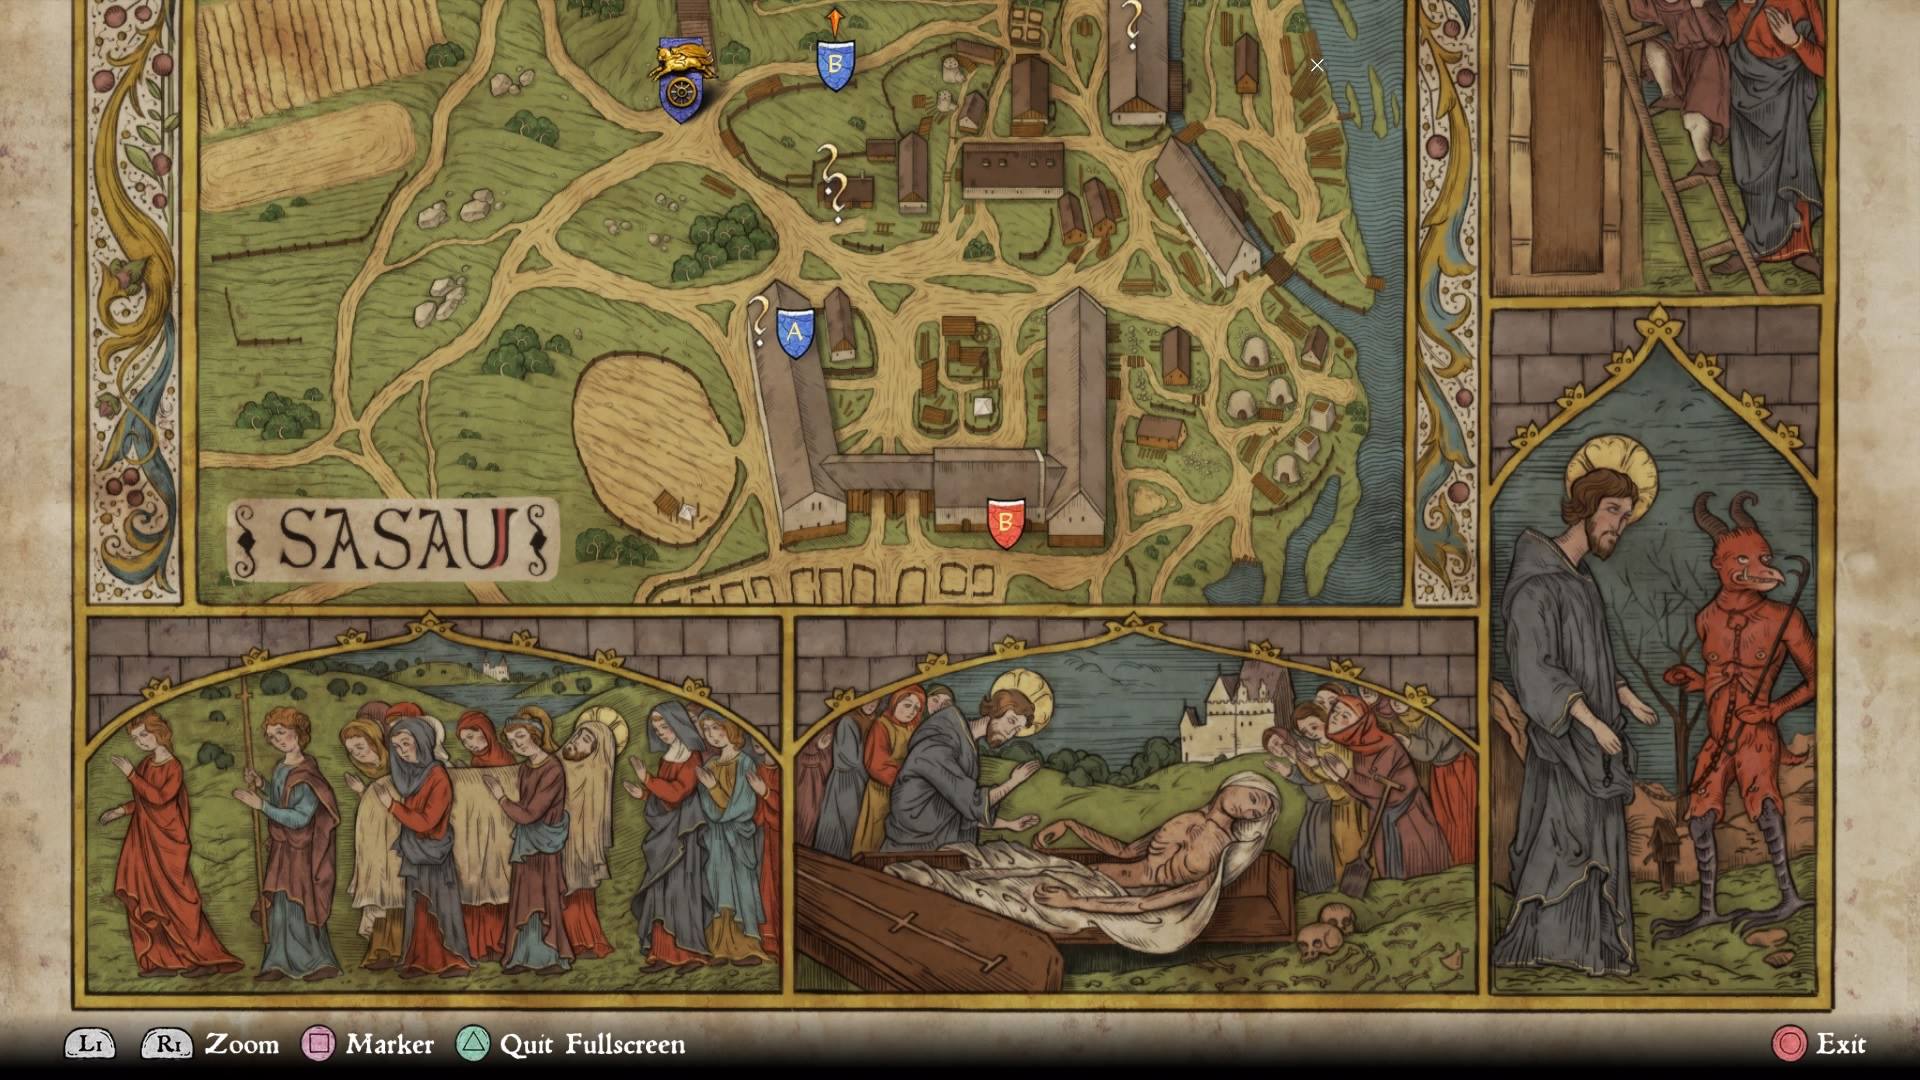Click the small tent beside the oval wheat field
The width and height of the screenshot is (1920, 1080).
pyautogui.click(x=684, y=513)
